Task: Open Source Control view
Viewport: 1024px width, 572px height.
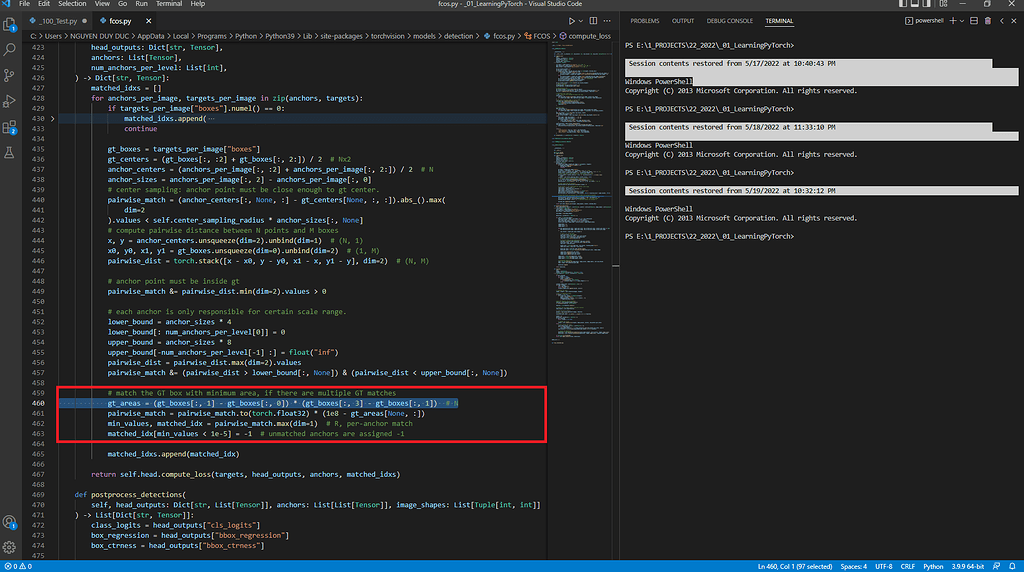Action: 10,75
